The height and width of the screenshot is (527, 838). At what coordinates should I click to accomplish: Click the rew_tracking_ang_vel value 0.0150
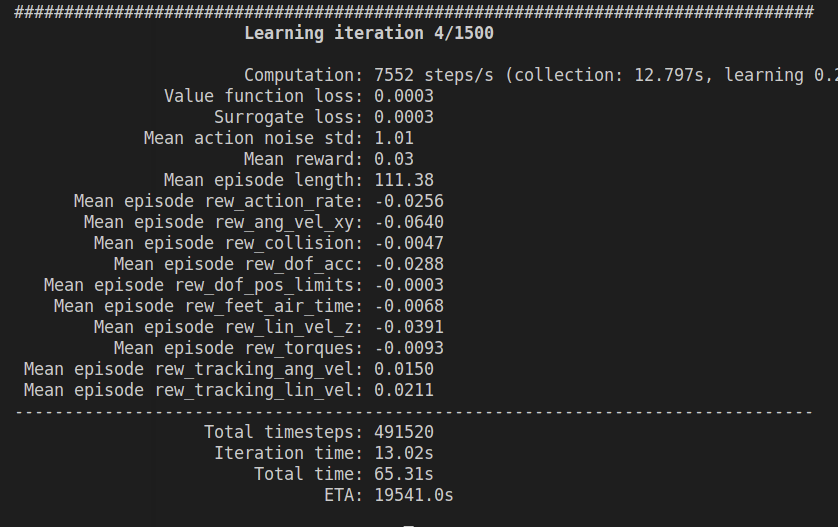403,369
